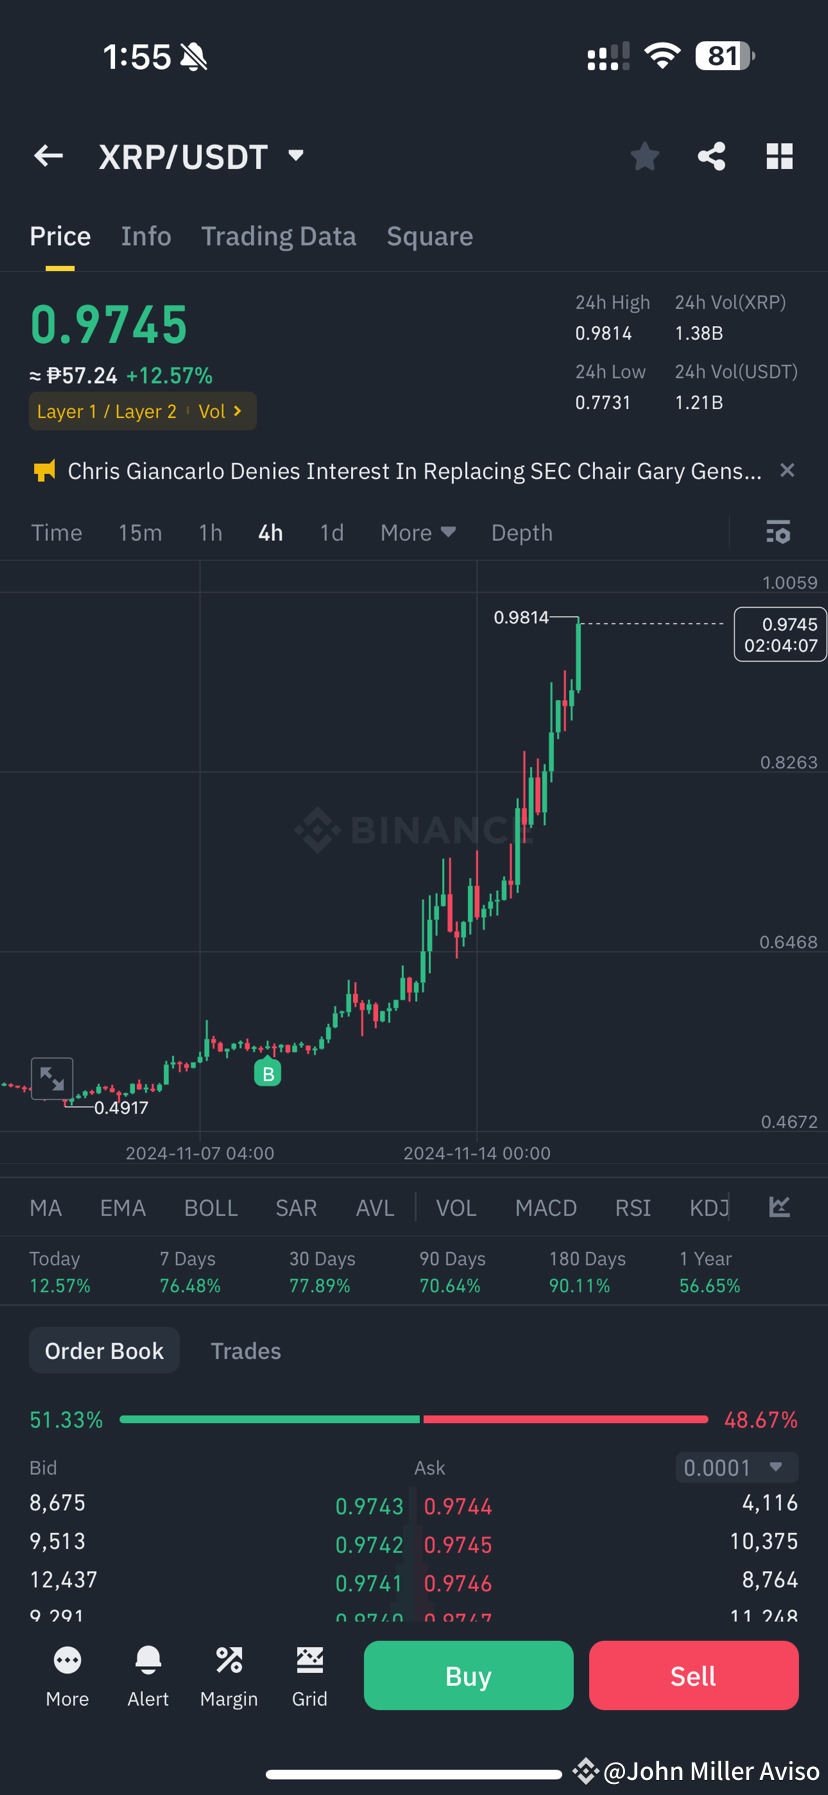828x1795 pixels.
Task: Toggle the MA indicator on the chart
Action: coord(45,1207)
